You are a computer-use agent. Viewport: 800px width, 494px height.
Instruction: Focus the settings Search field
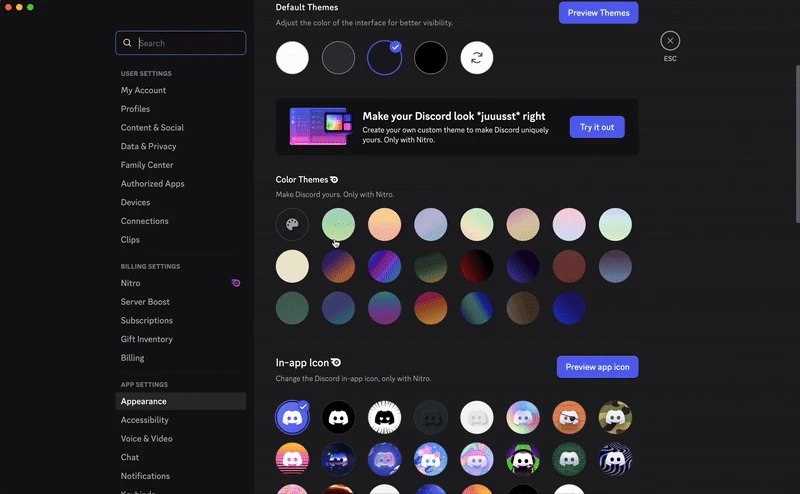tap(181, 43)
